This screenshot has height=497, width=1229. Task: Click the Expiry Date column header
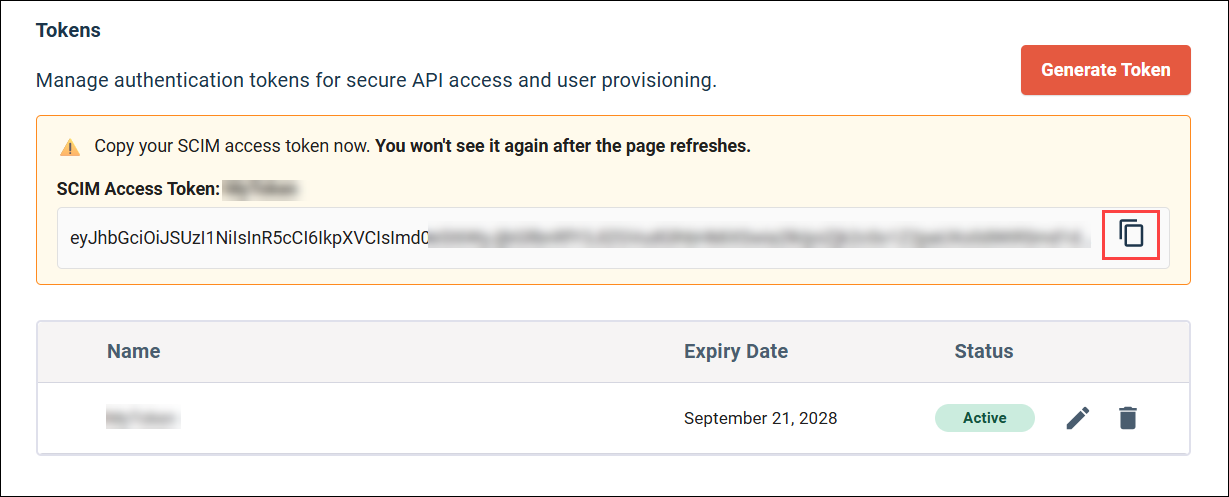click(736, 351)
